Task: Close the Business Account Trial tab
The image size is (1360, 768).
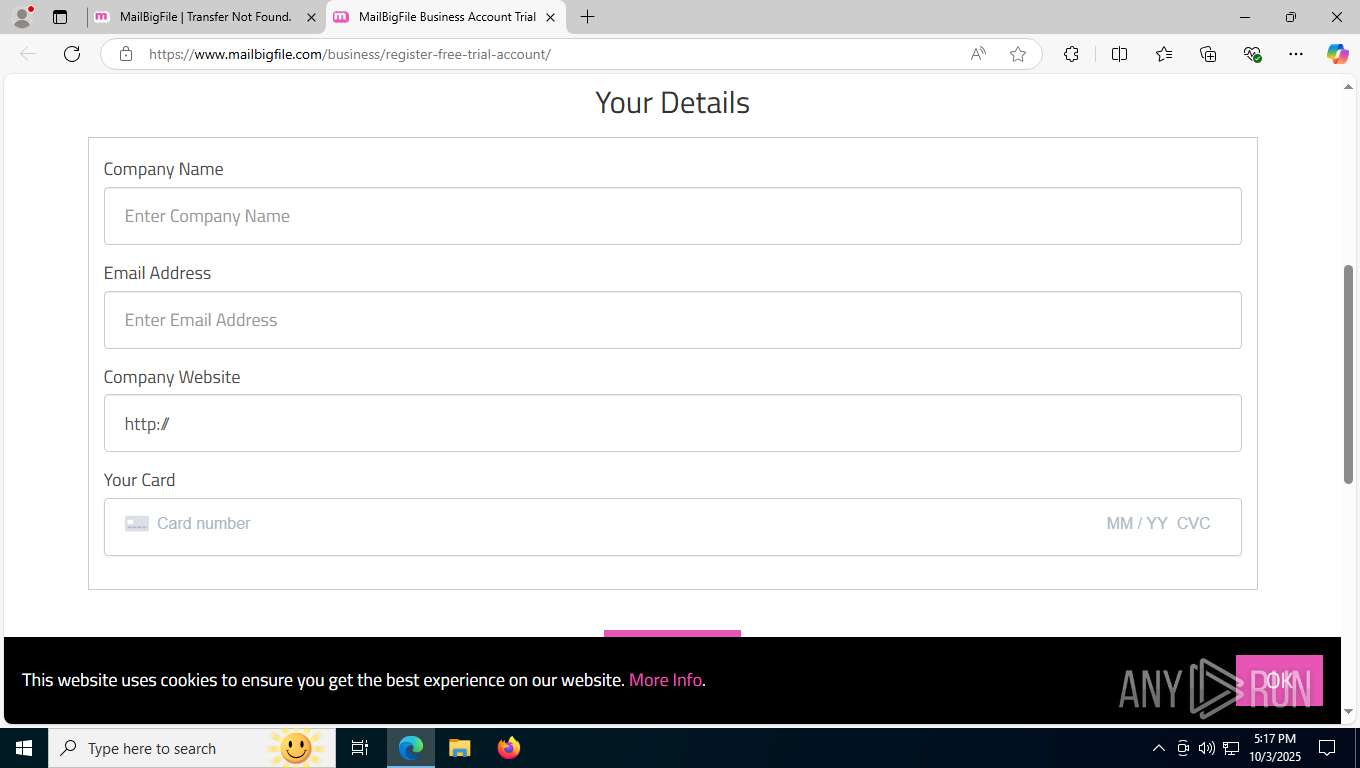Action: [550, 17]
